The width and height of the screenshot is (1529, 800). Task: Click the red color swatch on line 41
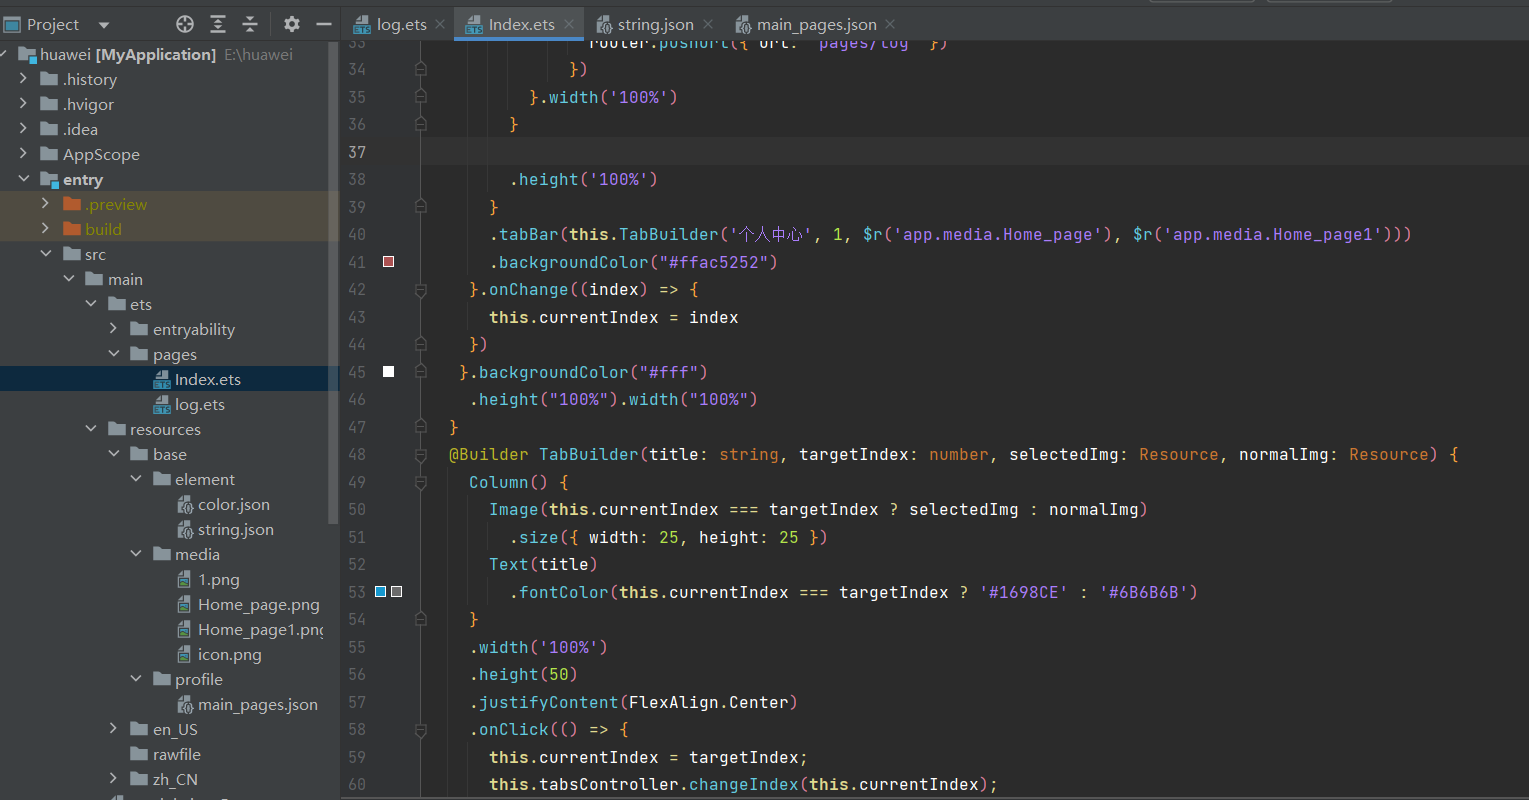[389, 262]
